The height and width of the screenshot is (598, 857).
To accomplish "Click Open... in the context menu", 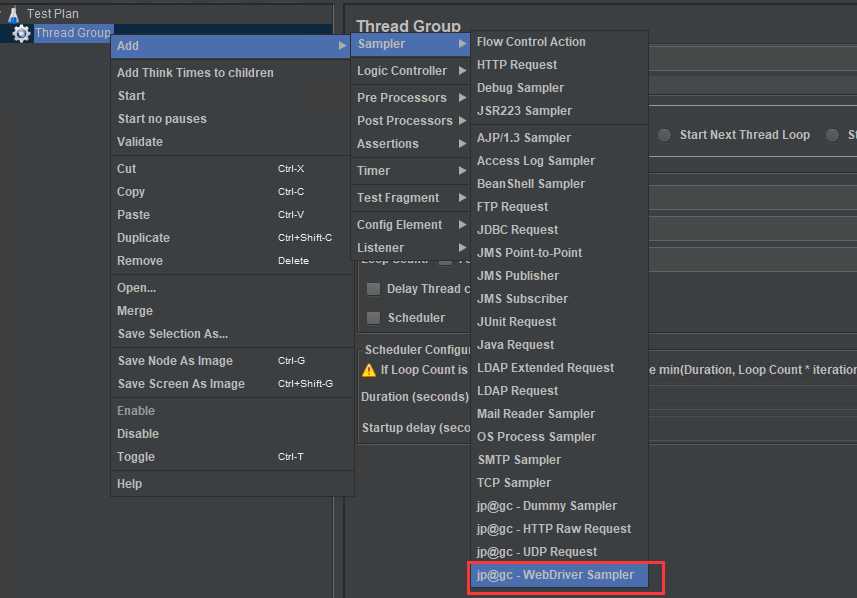I will [x=231, y=288].
